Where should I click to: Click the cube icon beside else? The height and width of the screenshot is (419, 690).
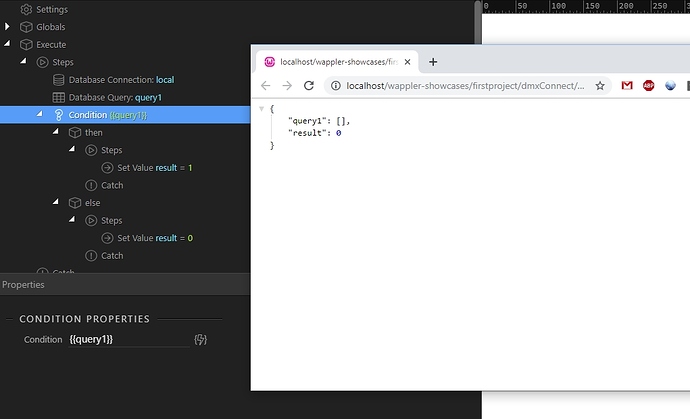(75, 203)
